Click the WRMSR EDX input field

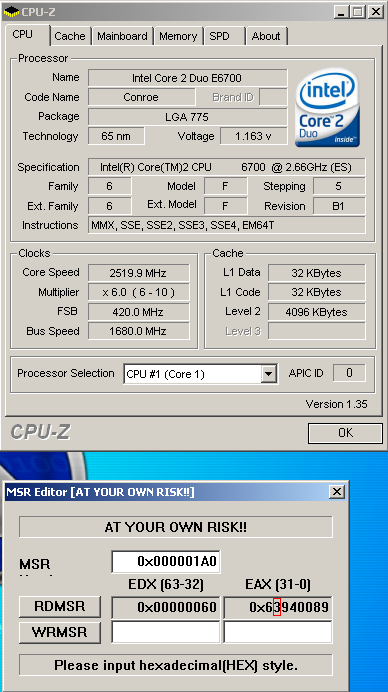click(166, 632)
